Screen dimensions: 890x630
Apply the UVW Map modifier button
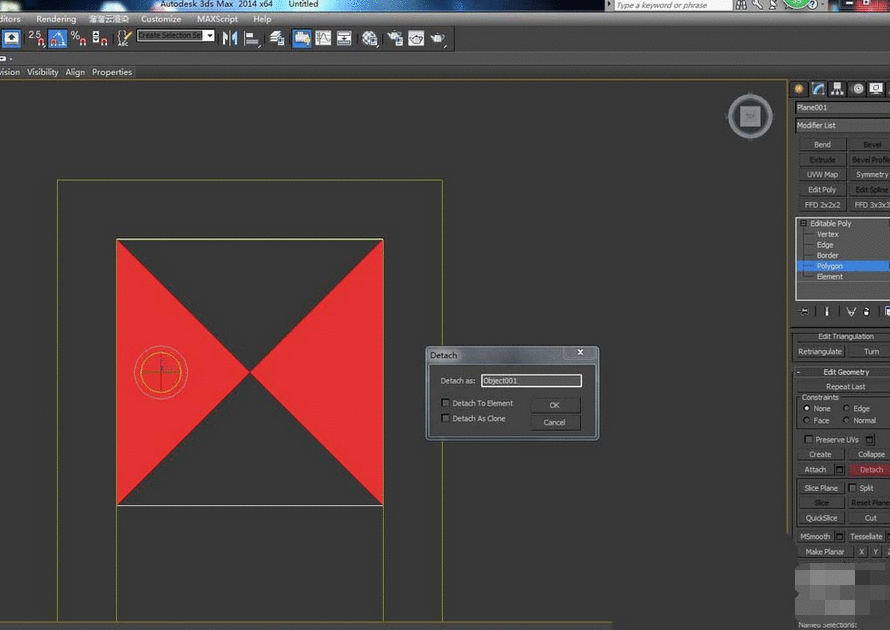[x=822, y=174]
